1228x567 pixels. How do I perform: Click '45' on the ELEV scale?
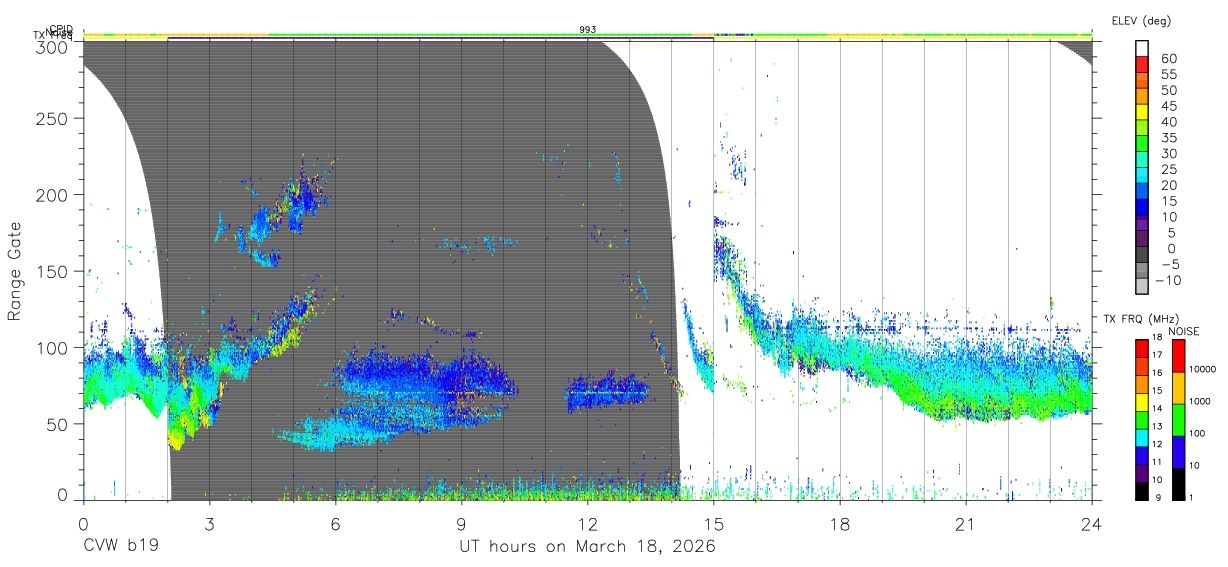1168,106
